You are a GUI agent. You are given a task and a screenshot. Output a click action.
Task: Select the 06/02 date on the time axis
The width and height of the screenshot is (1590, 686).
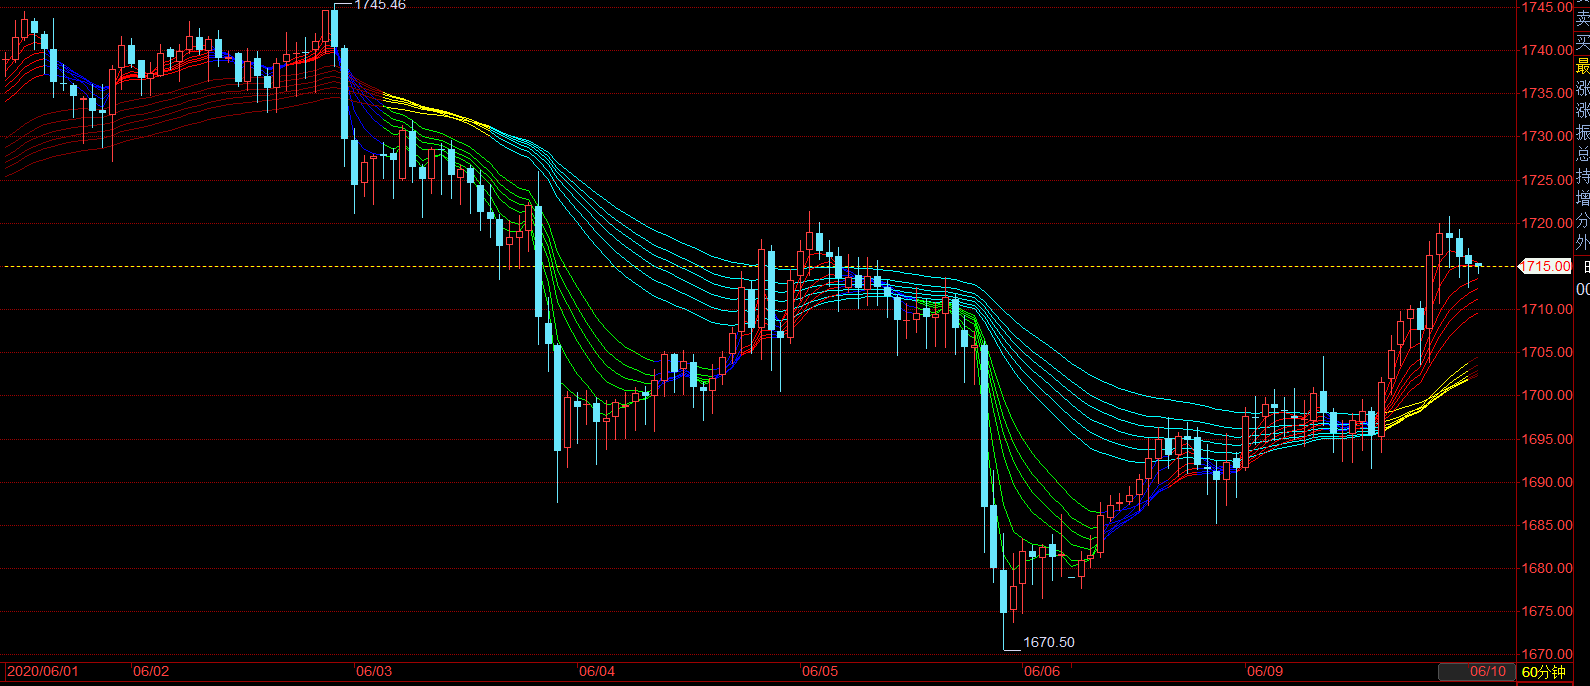(151, 671)
